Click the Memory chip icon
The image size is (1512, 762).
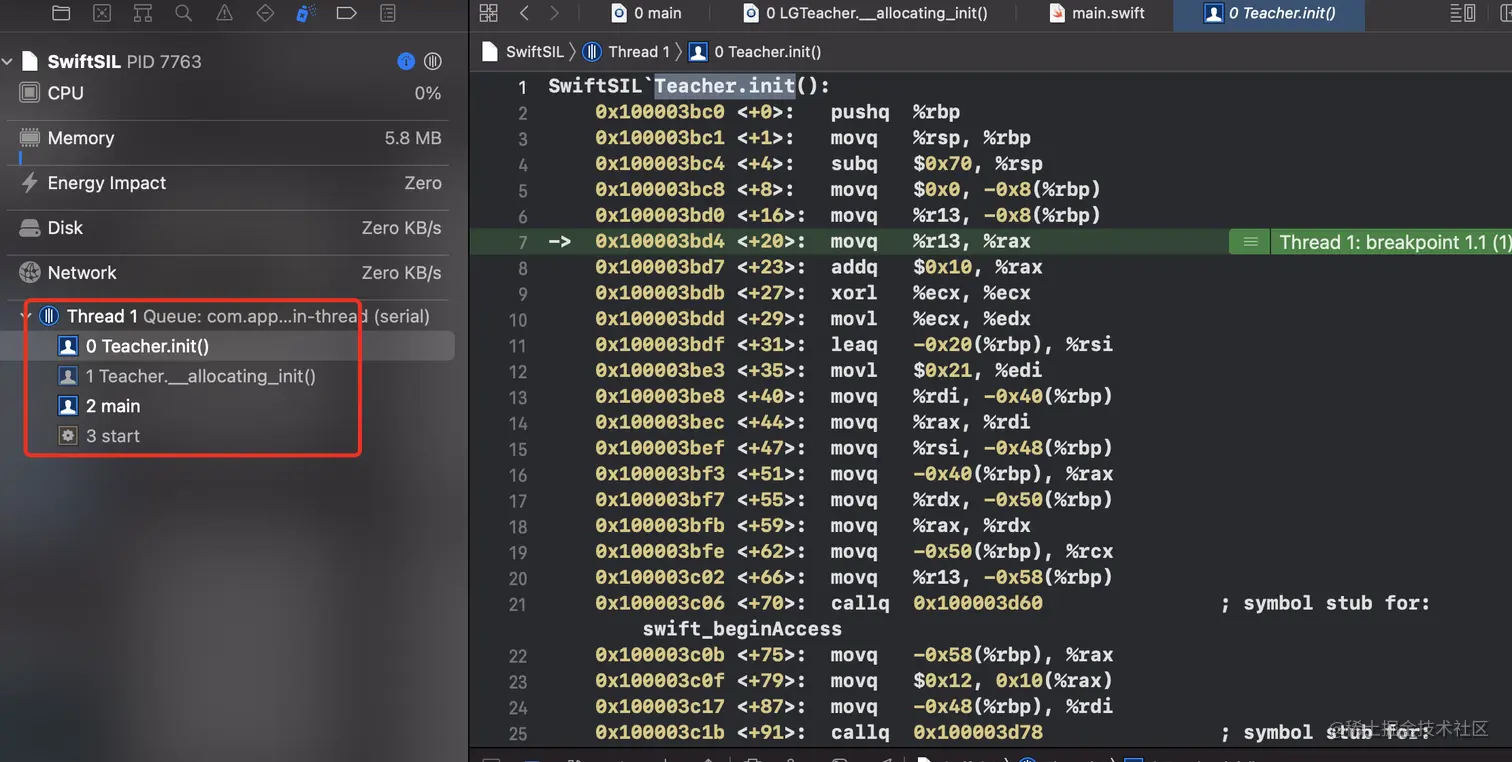[x=30, y=138]
